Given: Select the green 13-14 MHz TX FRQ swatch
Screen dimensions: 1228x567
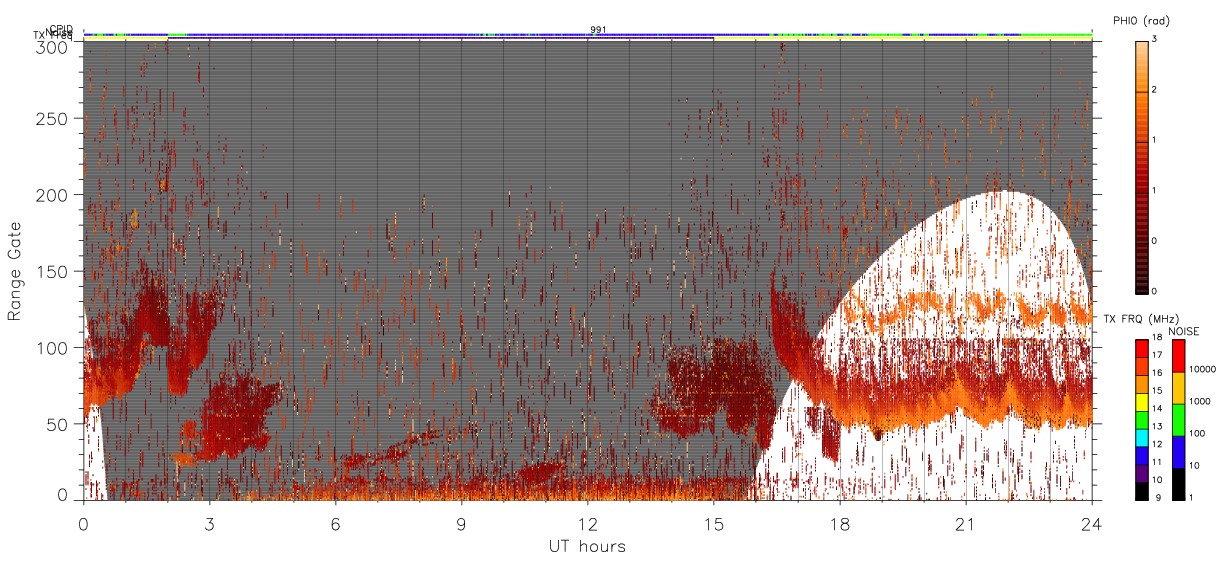Looking at the screenshot, I should (1142, 418).
